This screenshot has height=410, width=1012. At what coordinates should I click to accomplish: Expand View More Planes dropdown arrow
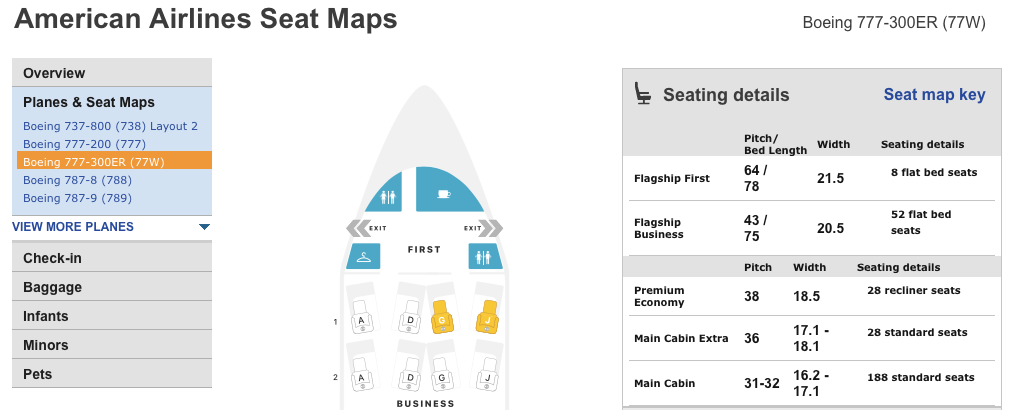(x=205, y=227)
